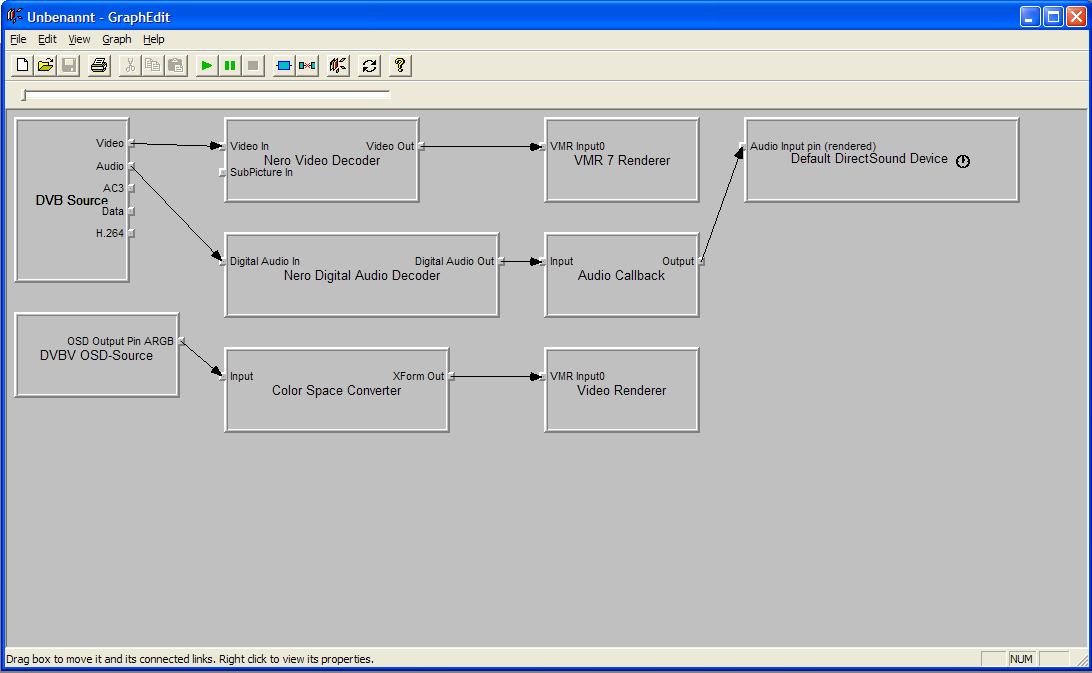Click the SubPicture In pin on Nero Video Decoder
Image resolution: width=1092 pixels, height=673 pixels.
point(223,173)
